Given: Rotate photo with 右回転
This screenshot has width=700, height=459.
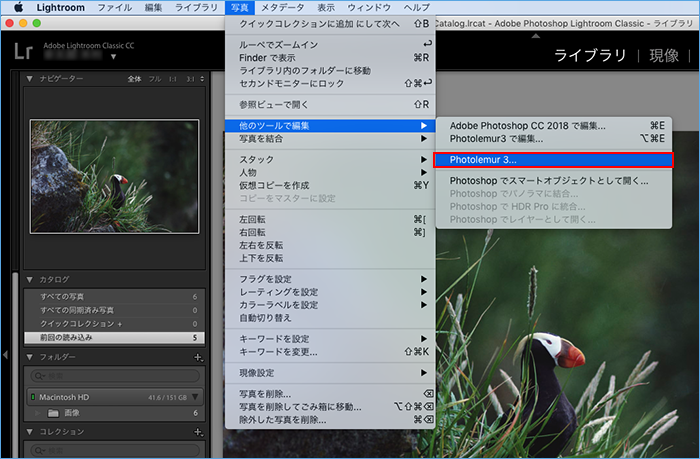Looking at the screenshot, I should point(330,232).
